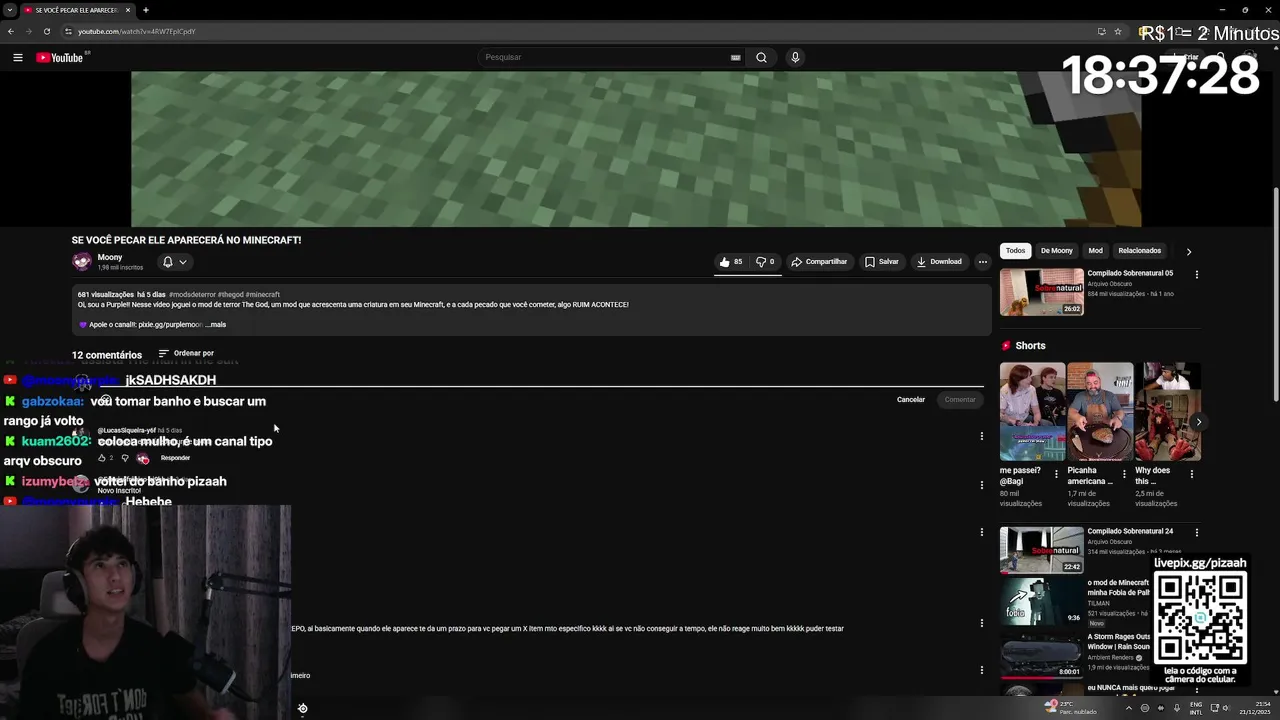Go back with browser back arrow
This screenshot has height=720, width=1280.
coord(11,31)
